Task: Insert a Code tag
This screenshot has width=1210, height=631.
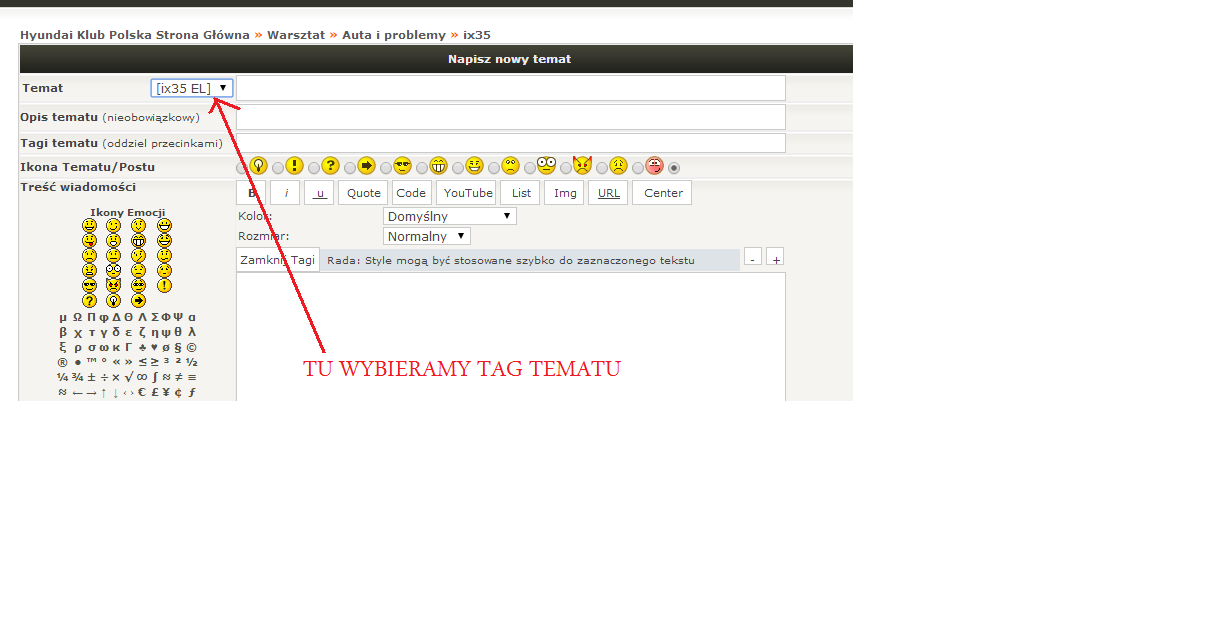Action: (411, 193)
